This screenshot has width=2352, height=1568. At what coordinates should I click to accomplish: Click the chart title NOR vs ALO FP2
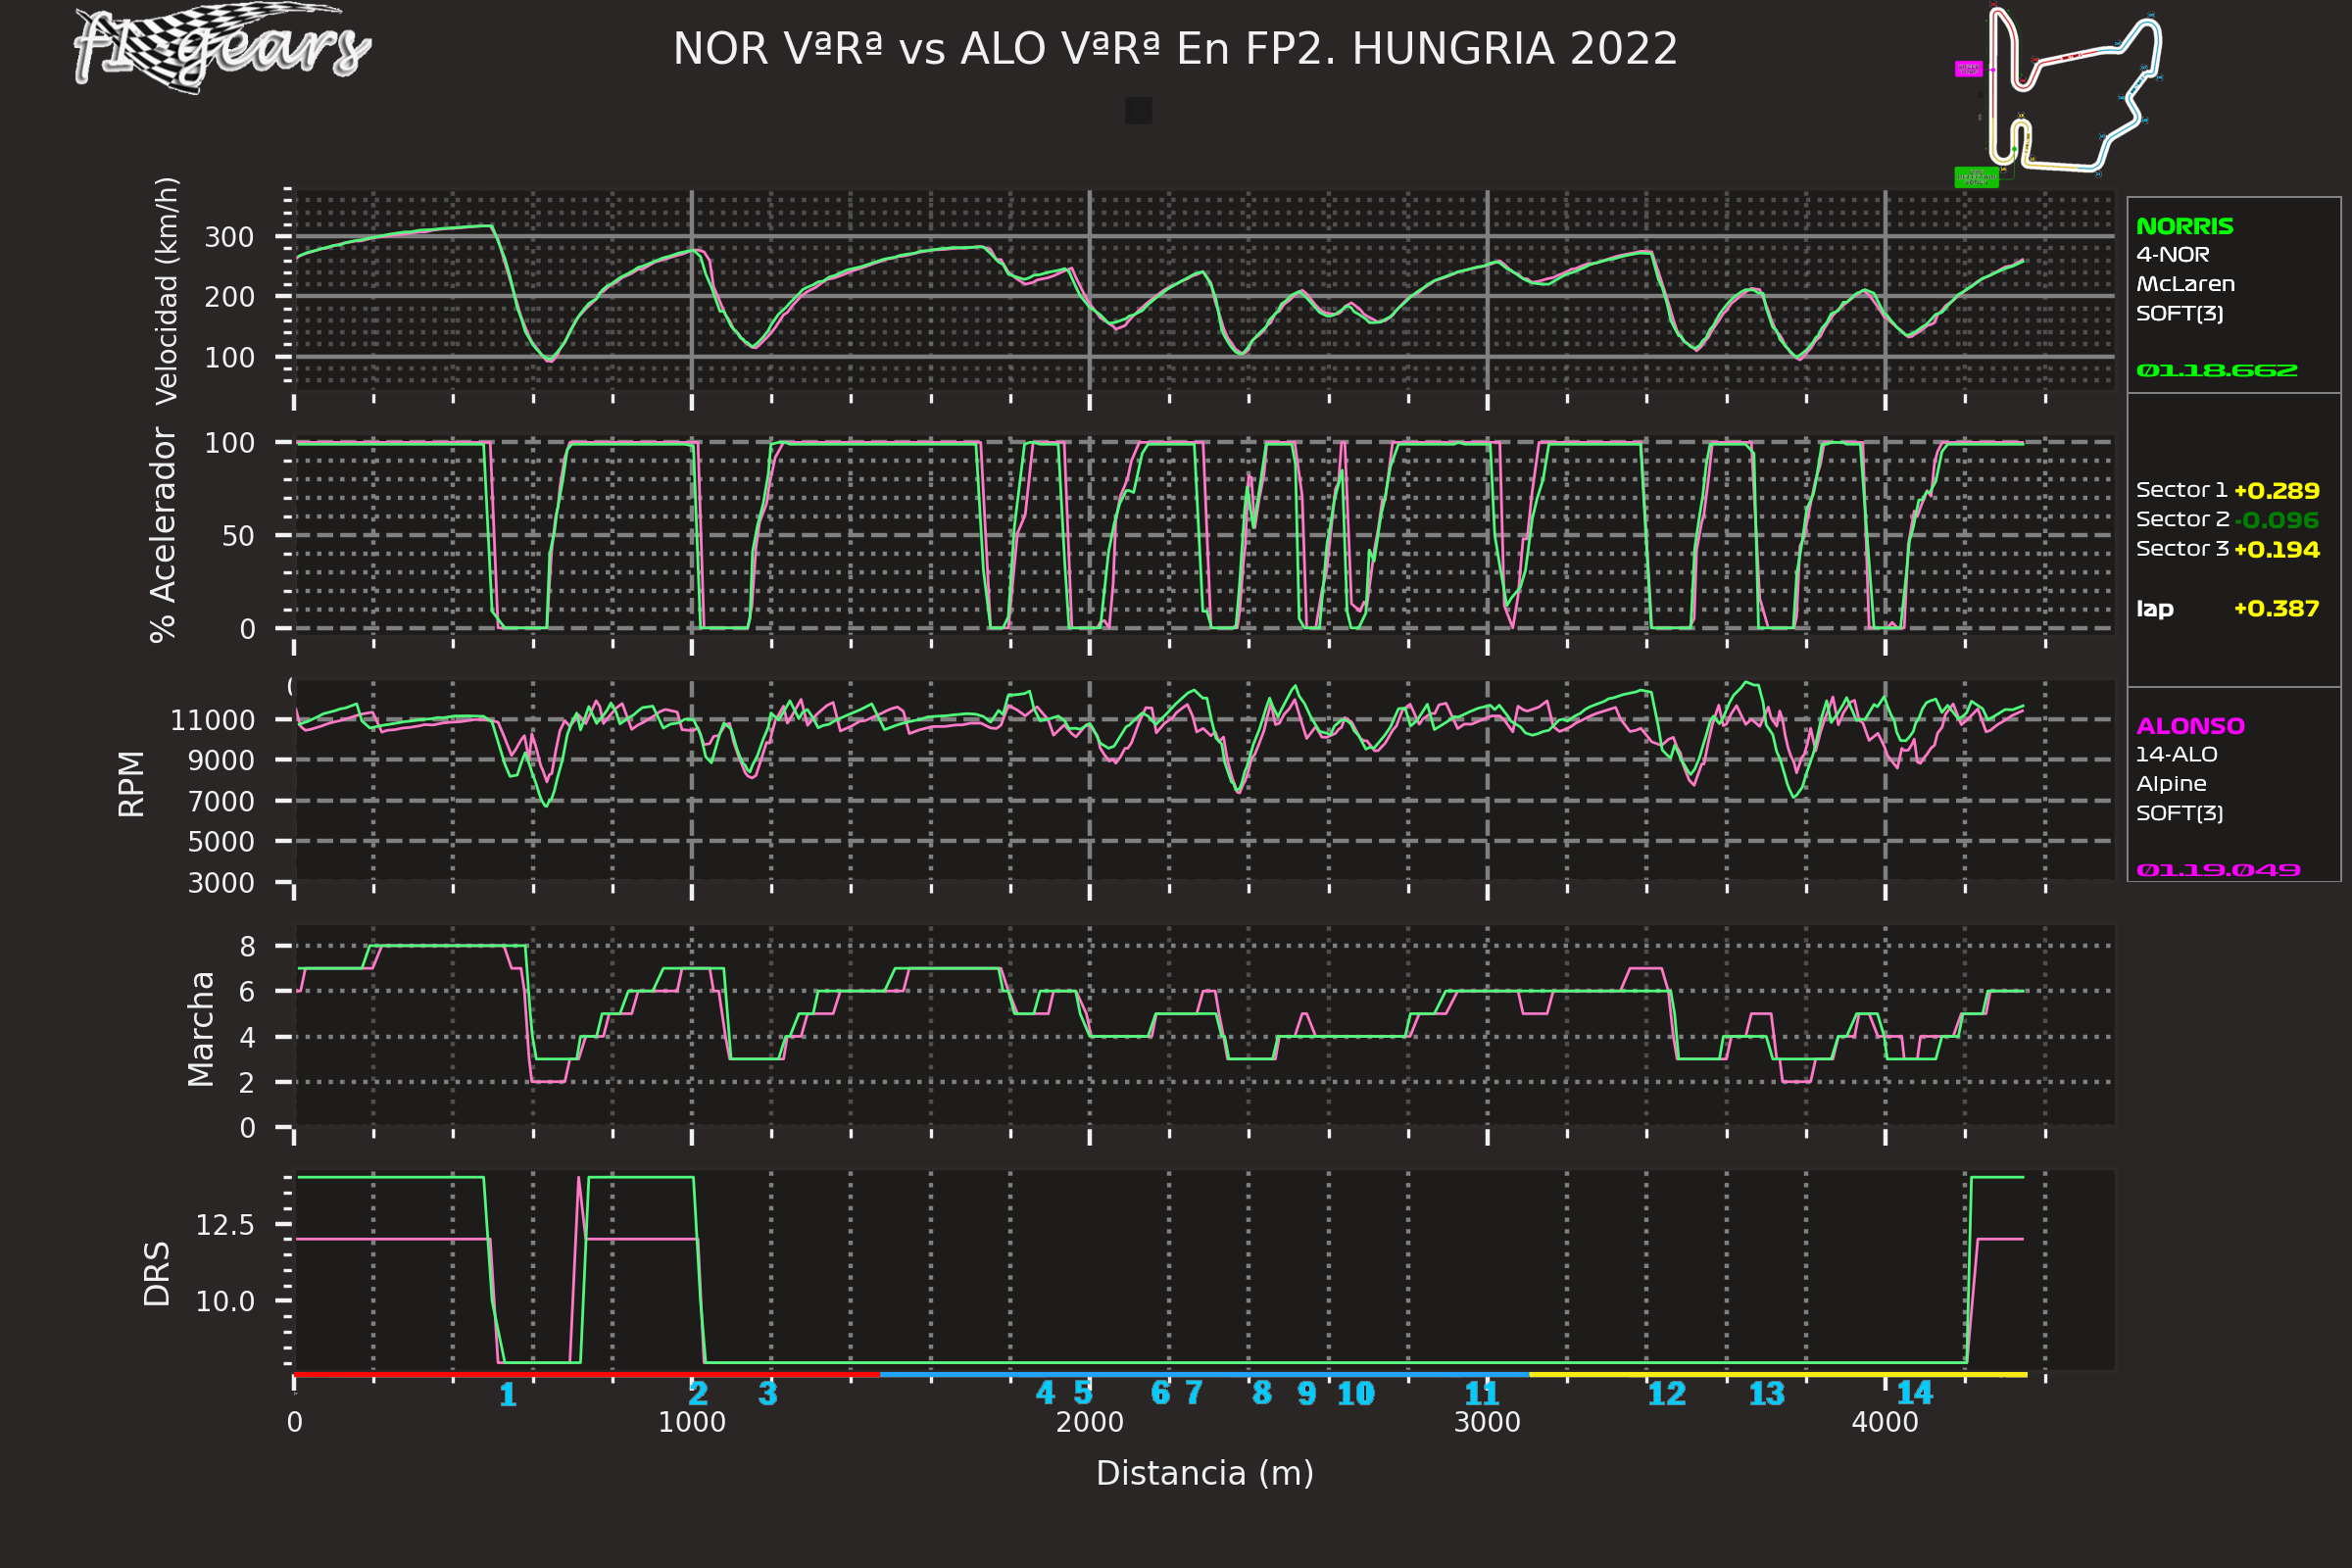click(x=1175, y=50)
